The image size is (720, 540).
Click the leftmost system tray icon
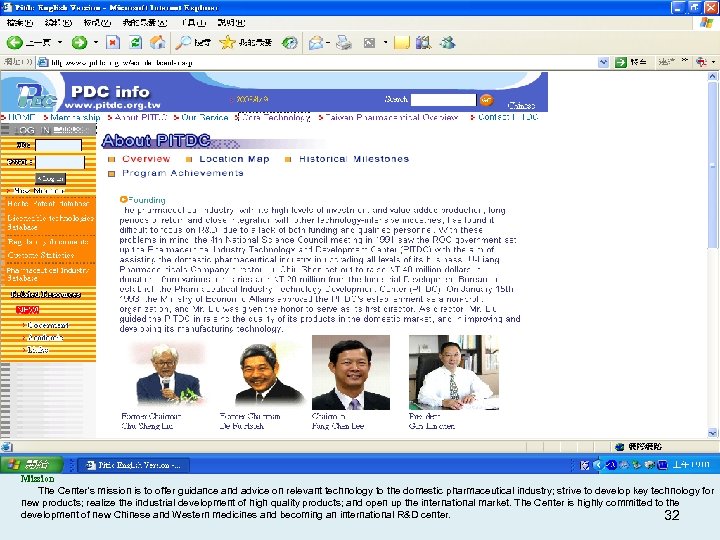click(x=585, y=465)
